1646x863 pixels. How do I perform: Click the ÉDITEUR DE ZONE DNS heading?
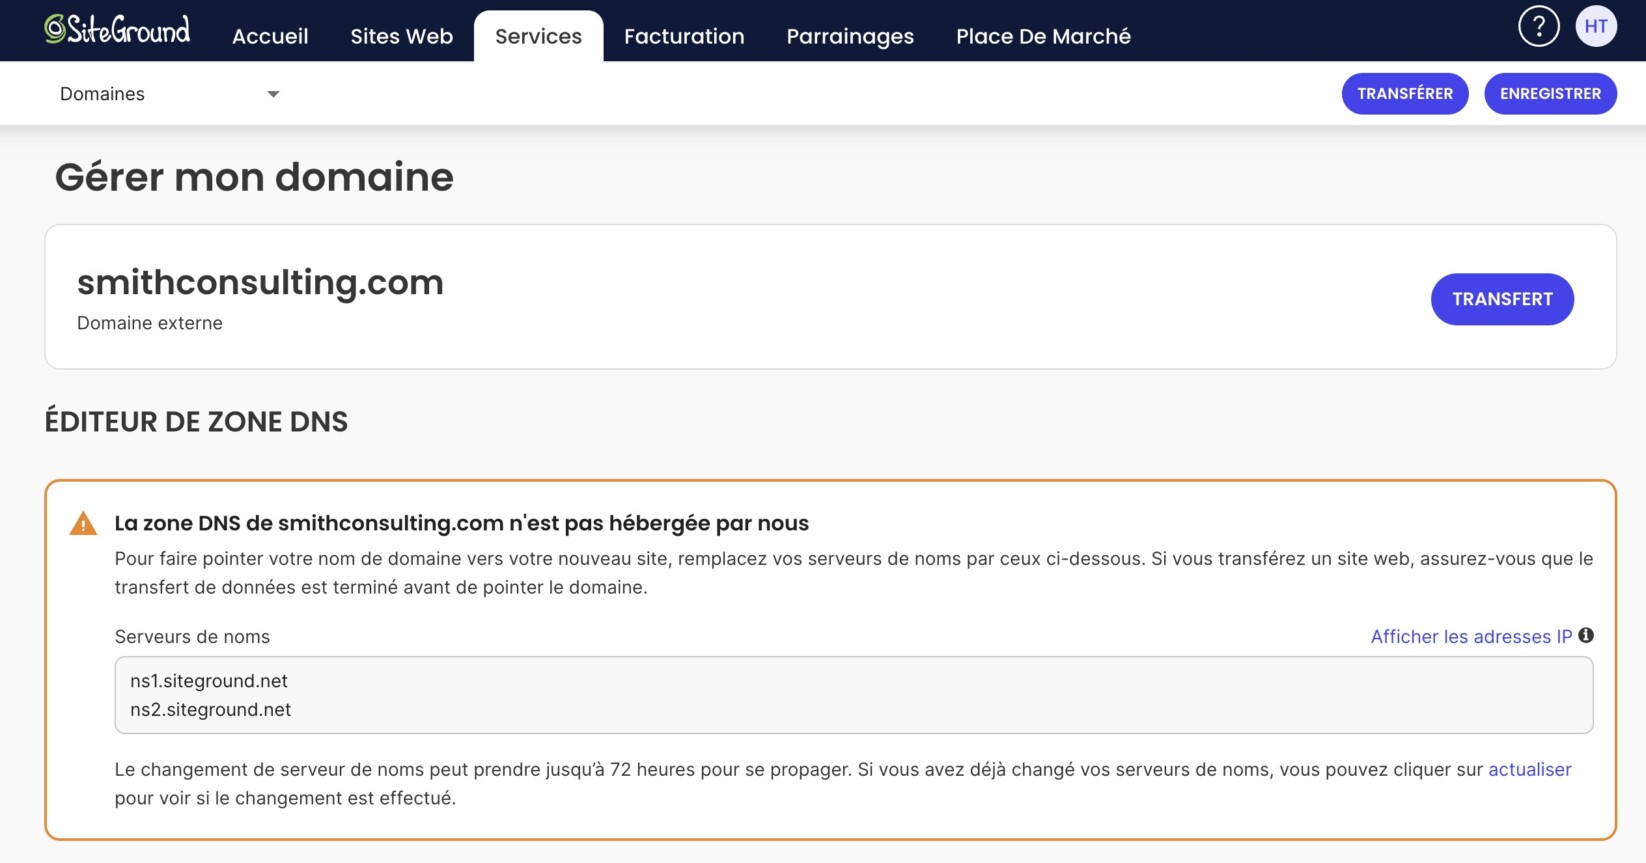196,421
